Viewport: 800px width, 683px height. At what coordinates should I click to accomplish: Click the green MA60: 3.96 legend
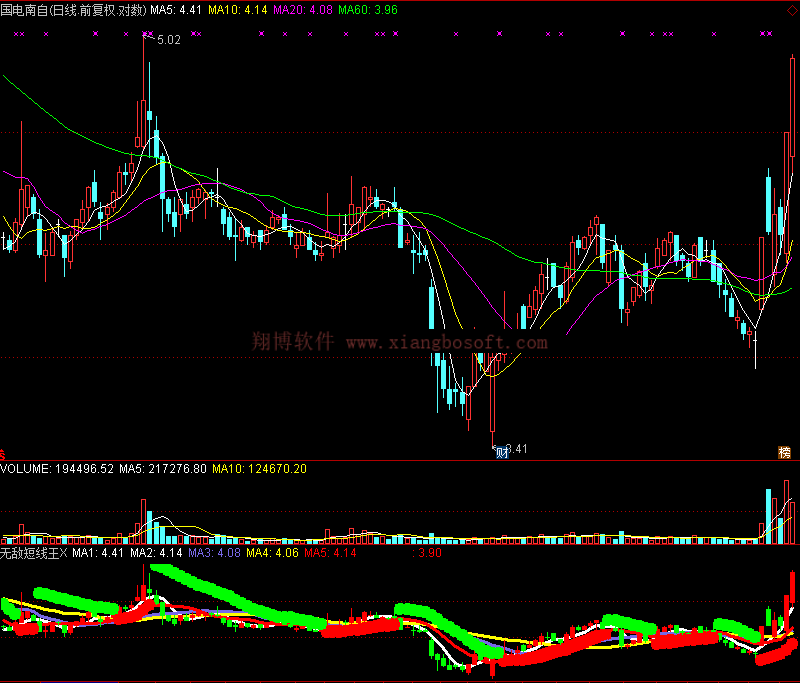point(368,9)
